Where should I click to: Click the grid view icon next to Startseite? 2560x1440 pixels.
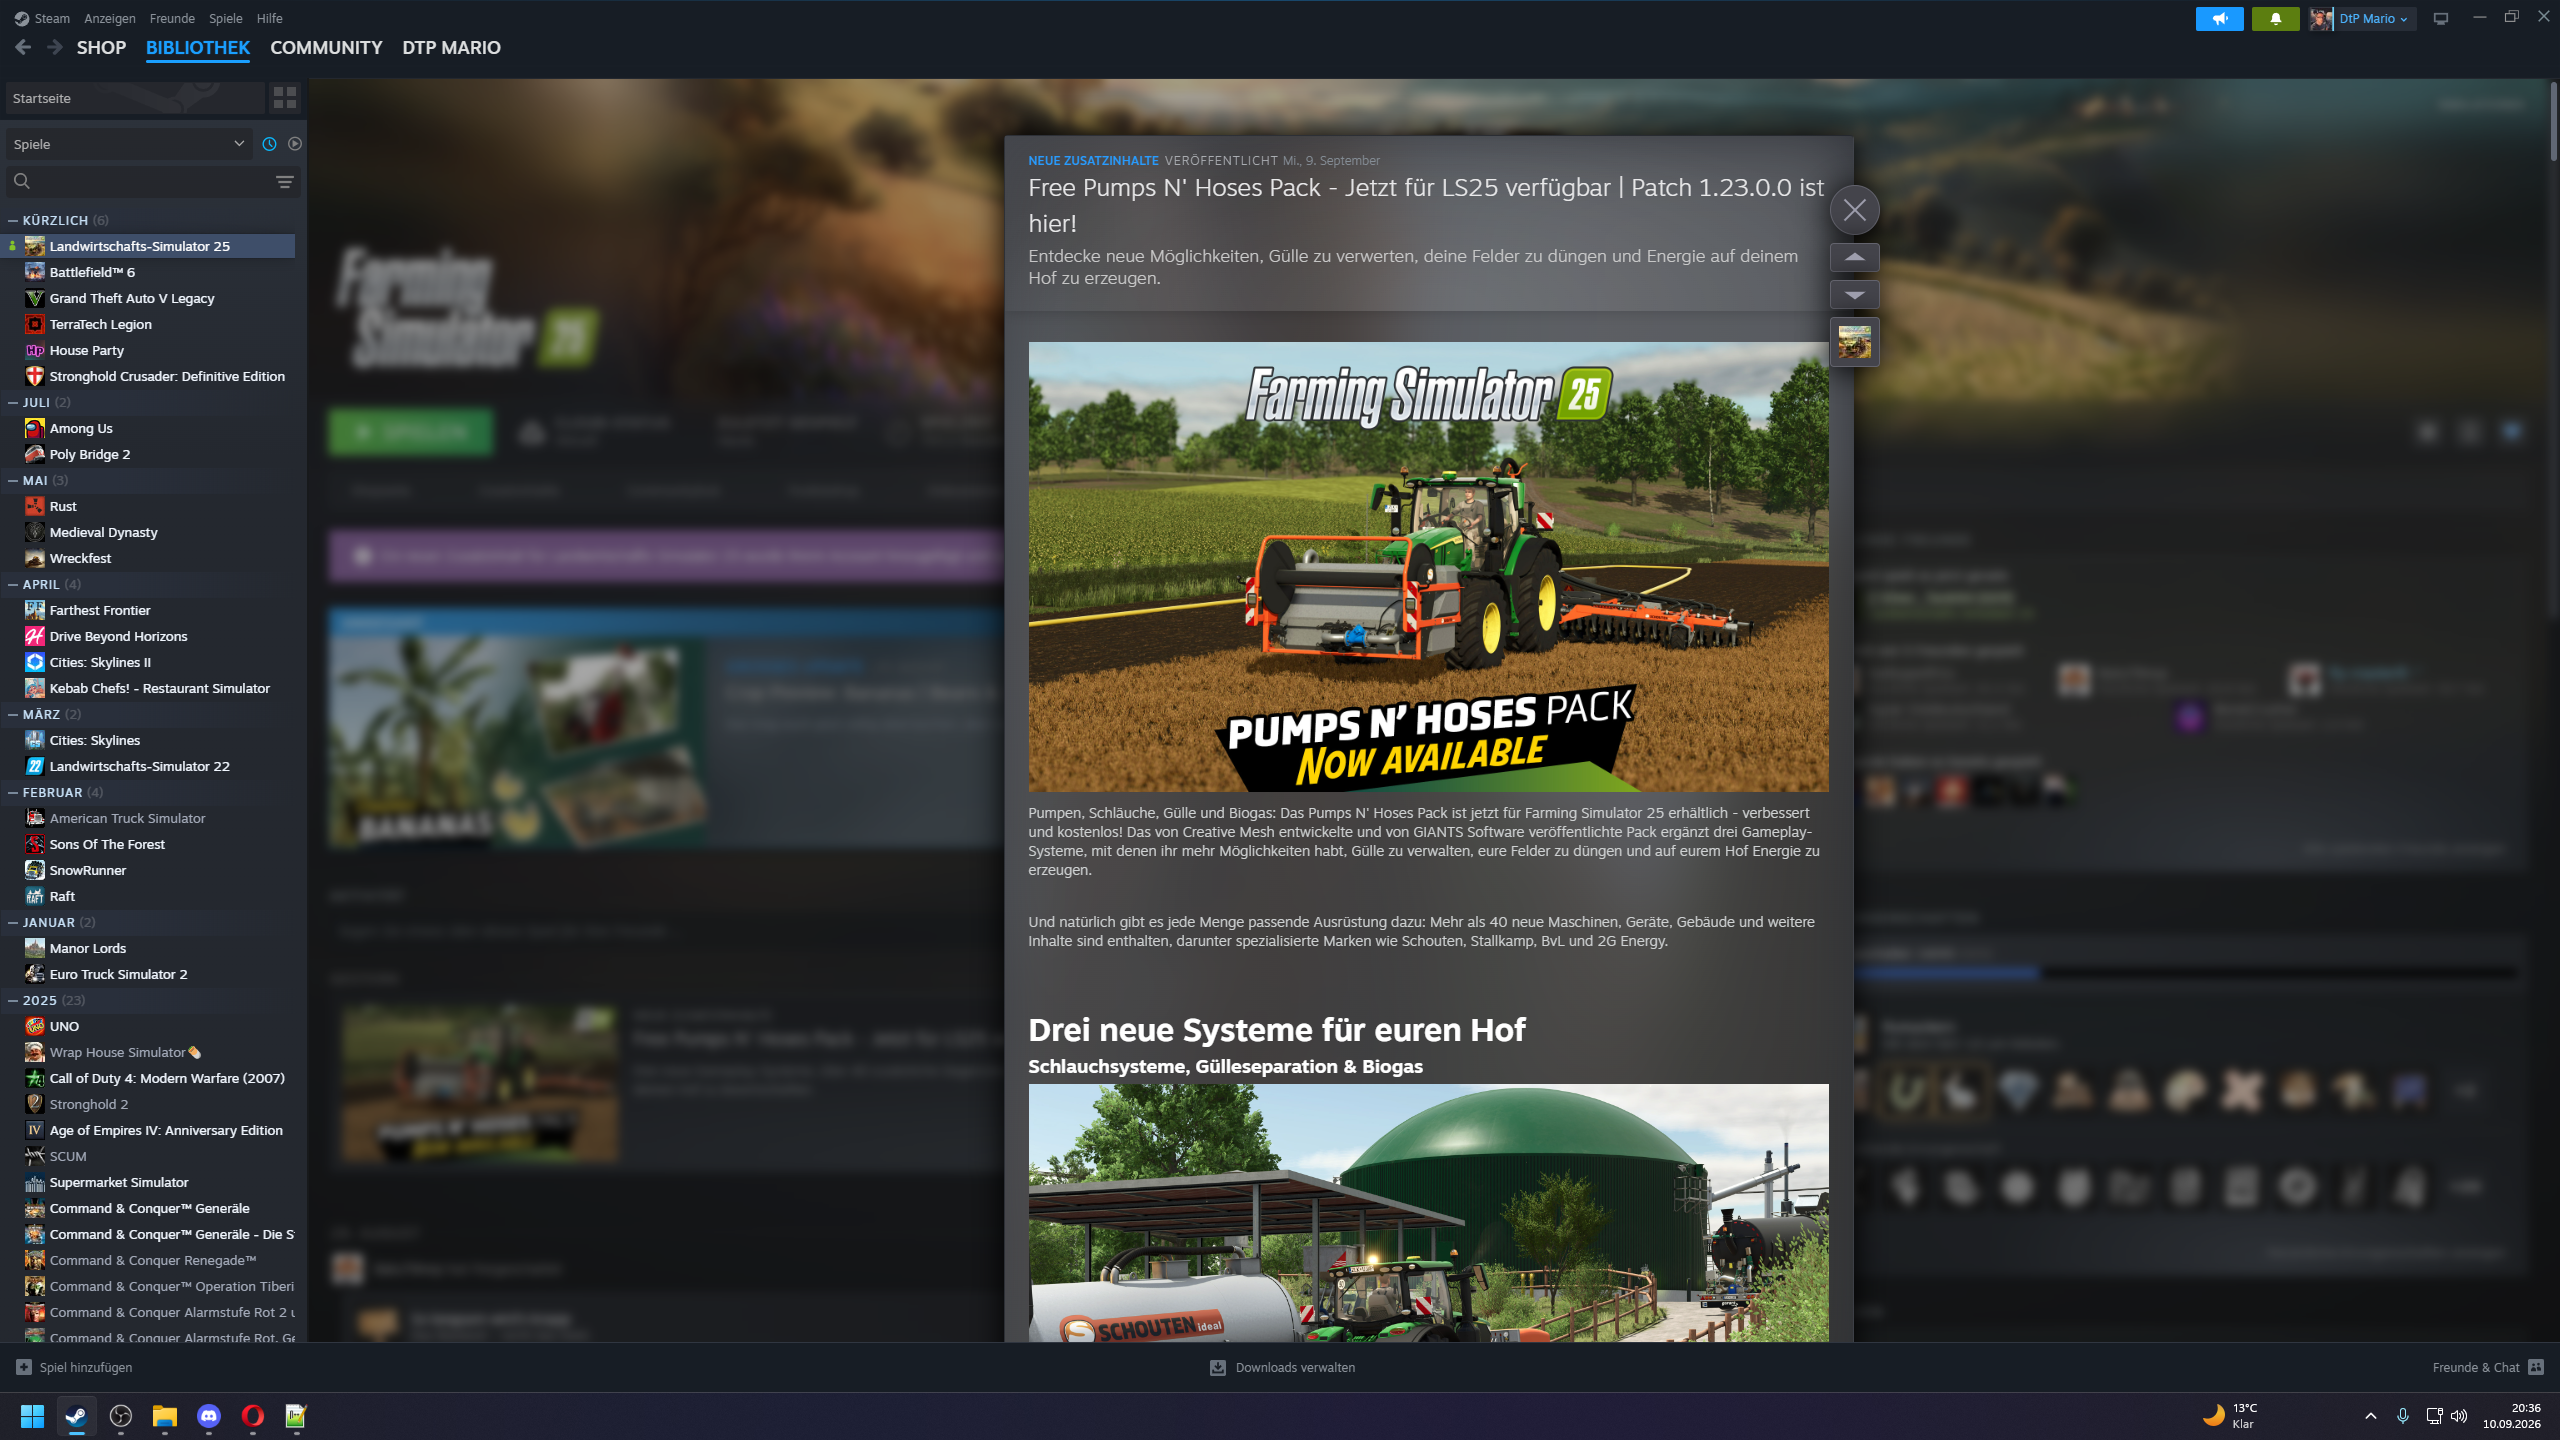(x=285, y=98)
